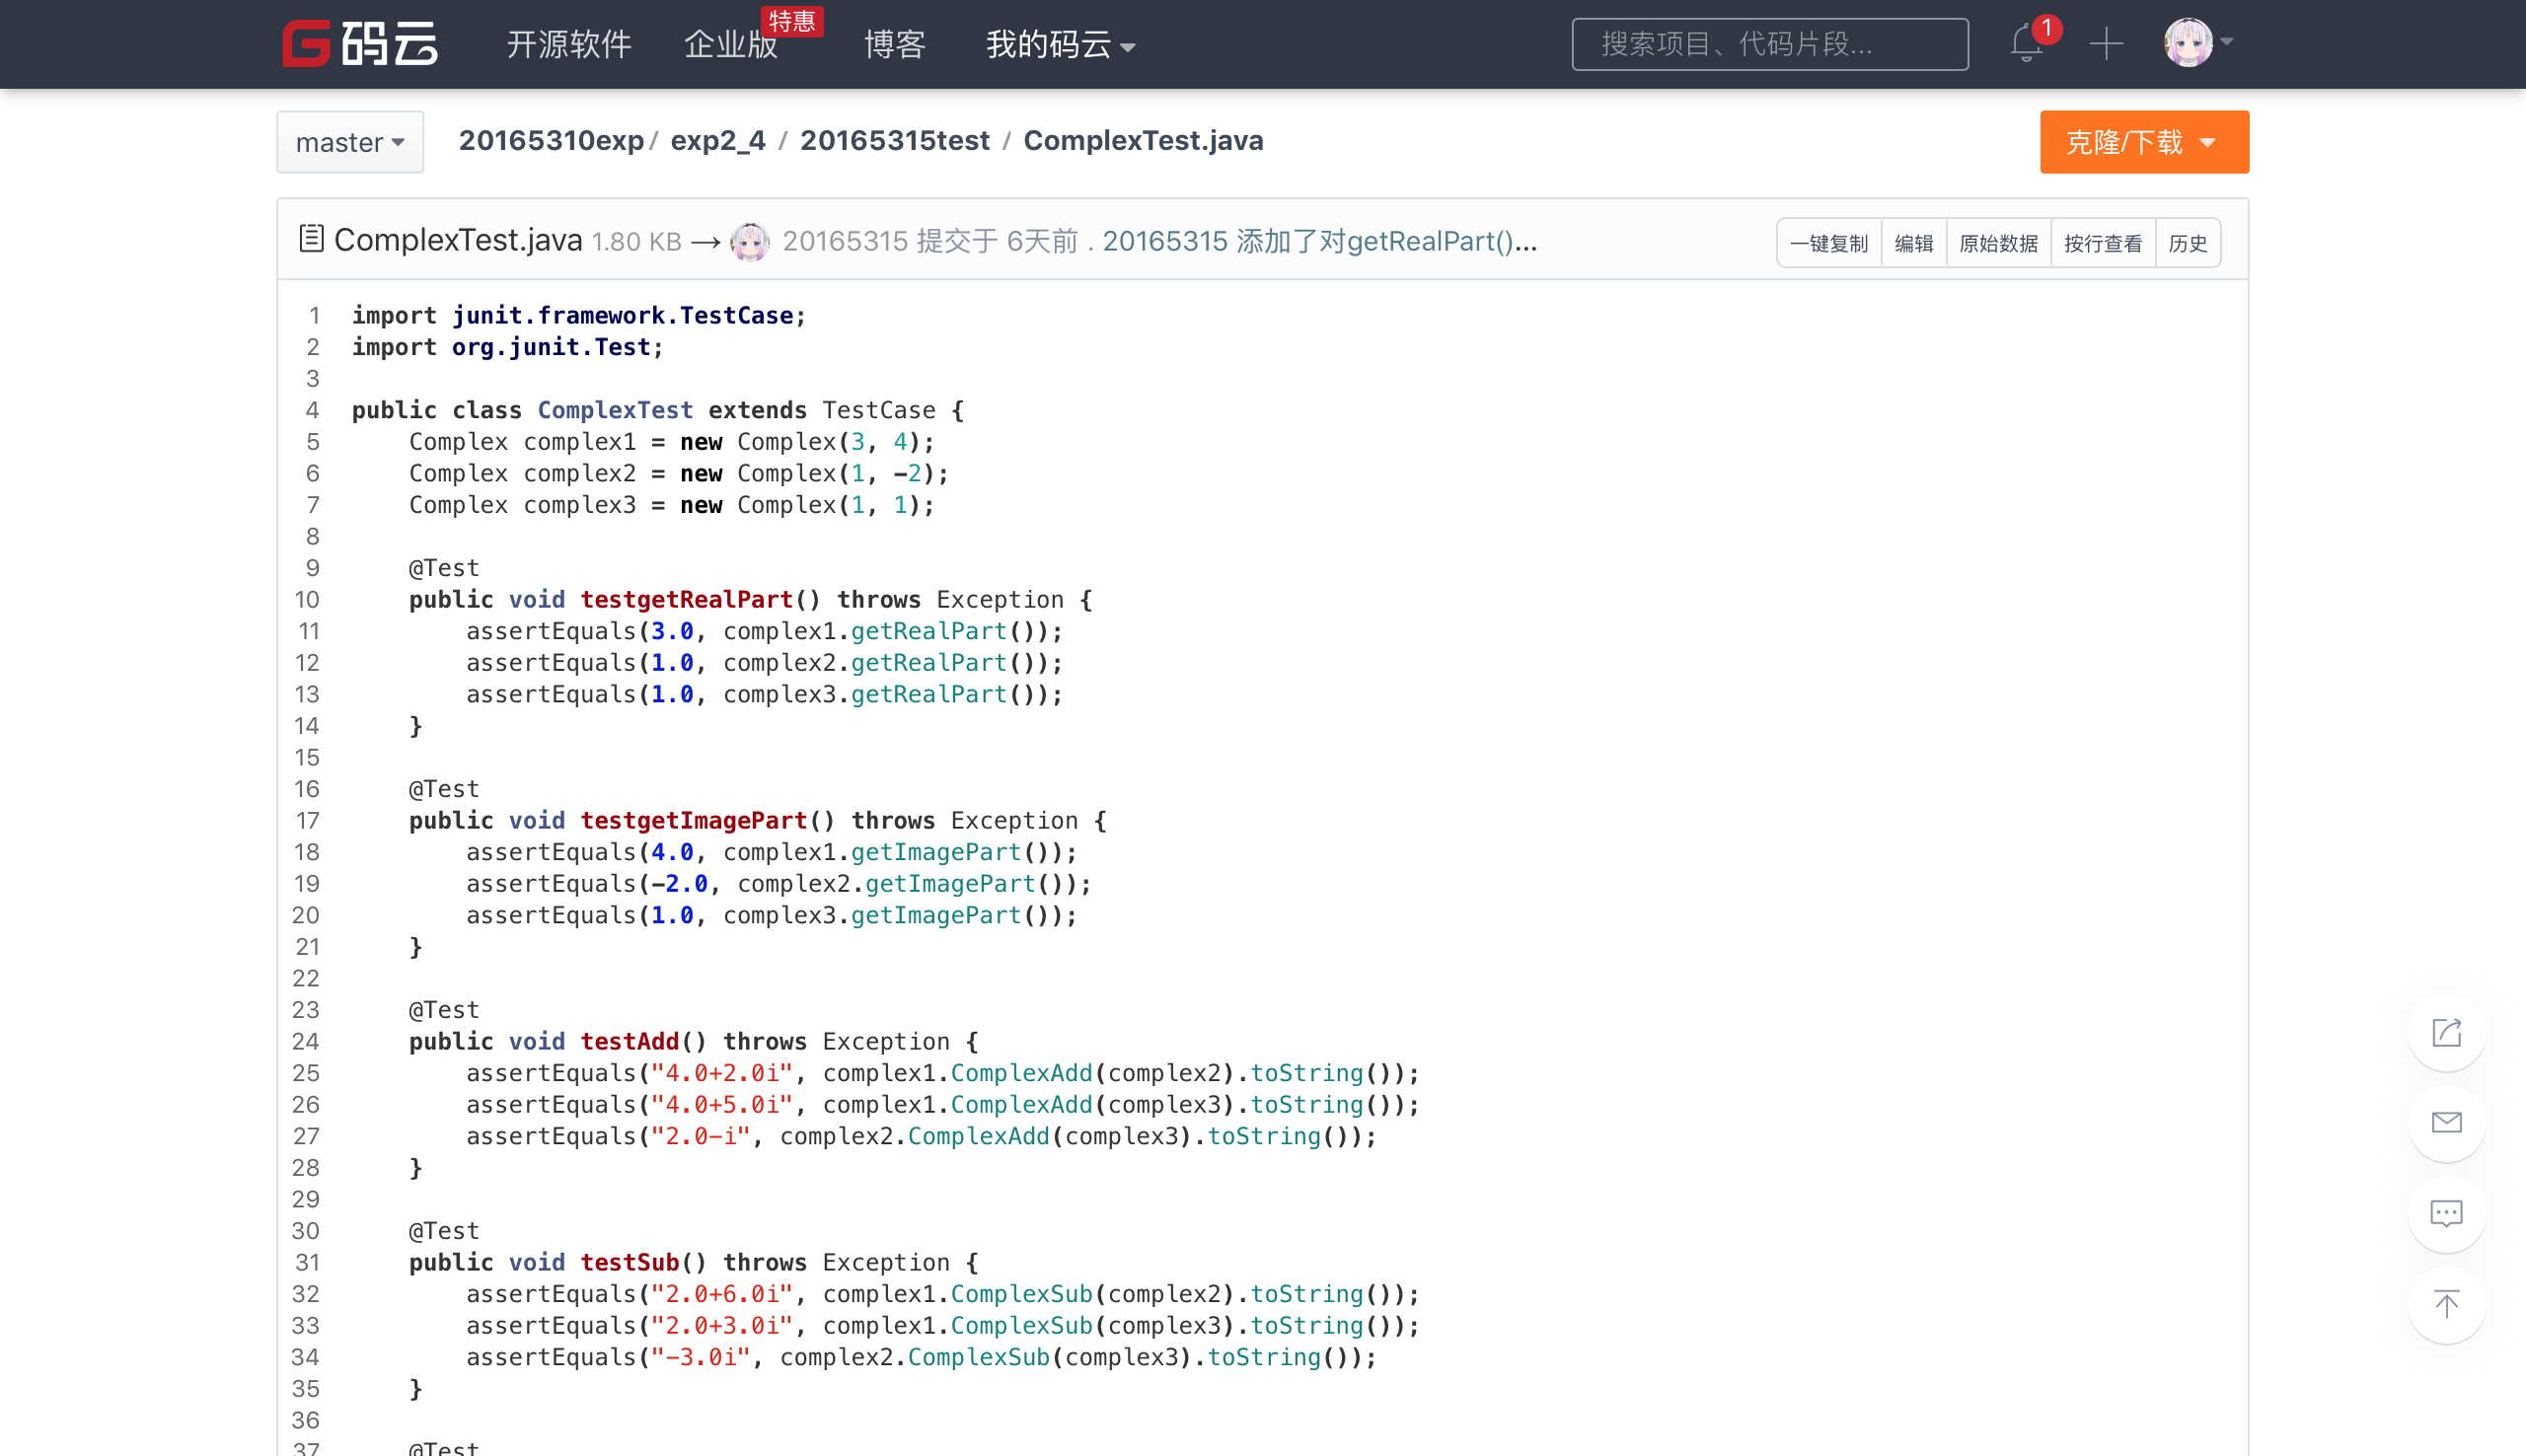Click the 一键复制 button
2526x1456 pixels.
click(1828, 243)
